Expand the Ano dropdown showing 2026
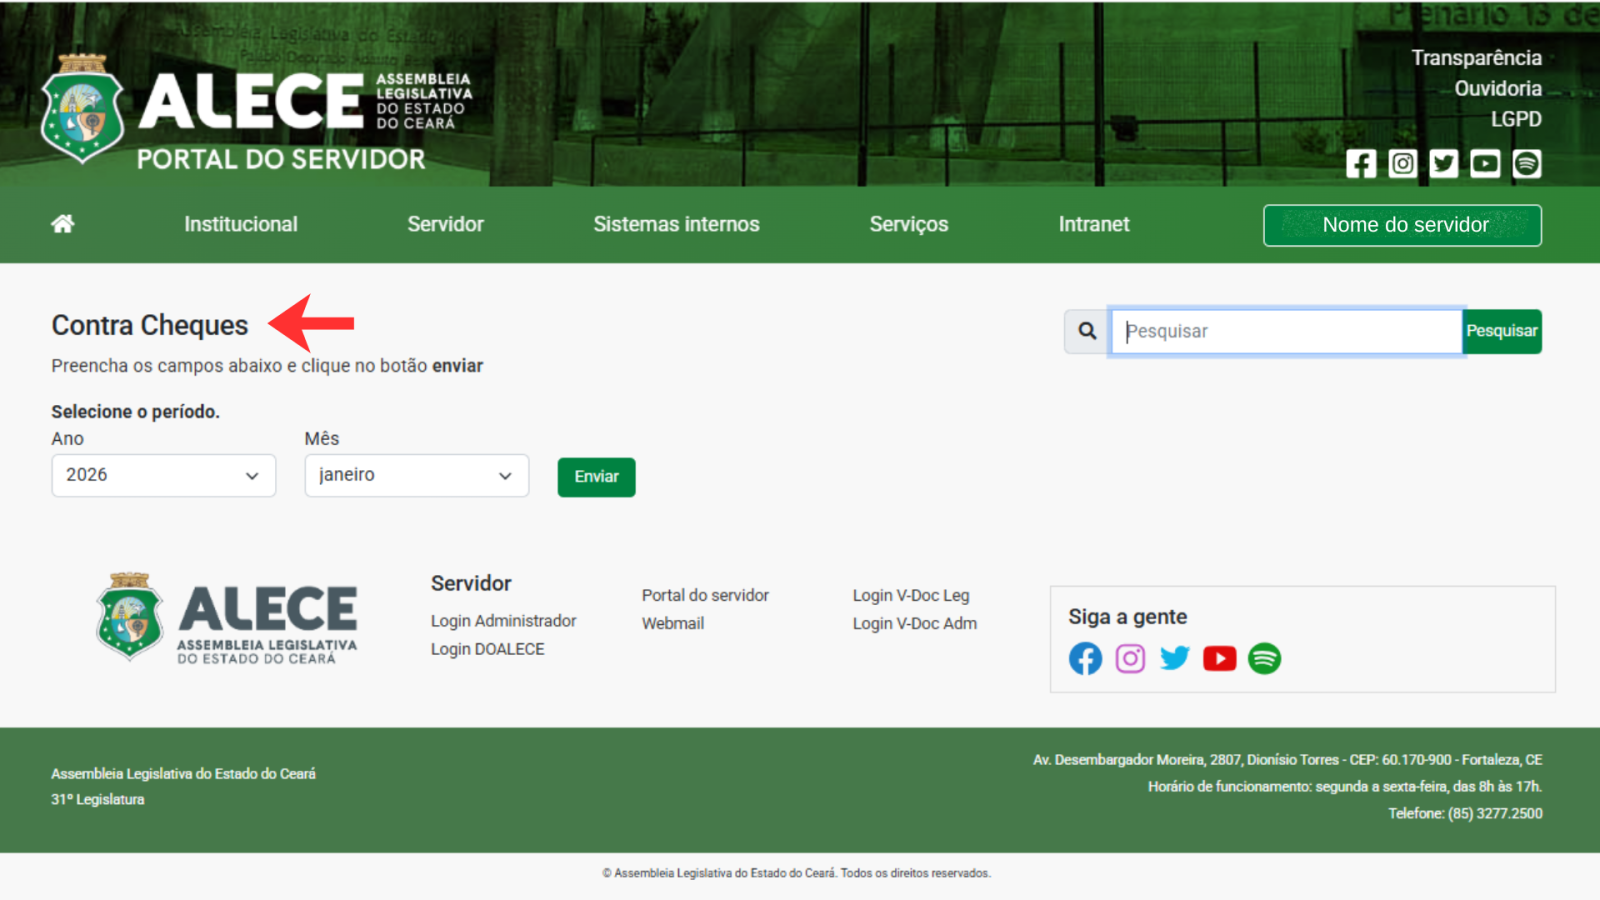This screenshot has height=900, width=1600. (x=163, y=476)
